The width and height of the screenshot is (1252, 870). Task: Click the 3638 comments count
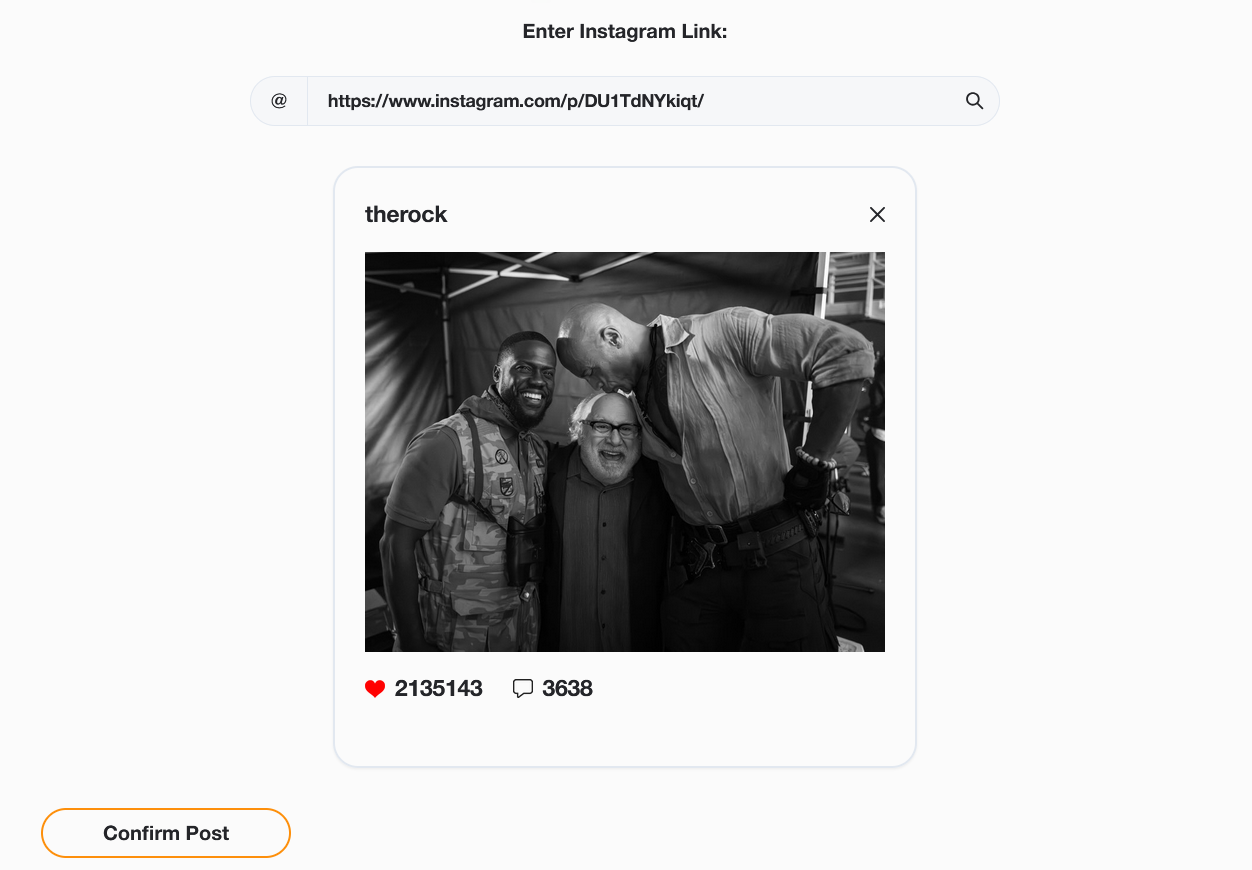[567, 688]
